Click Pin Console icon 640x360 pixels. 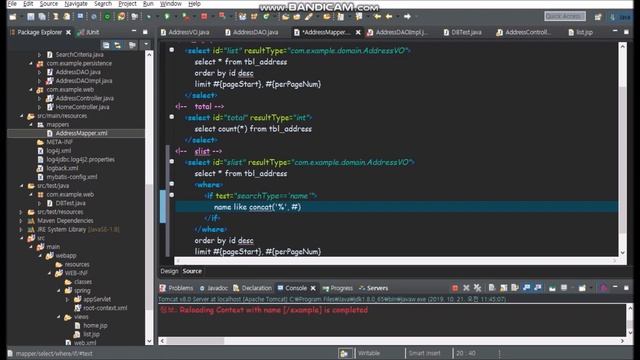click(552, 288)
